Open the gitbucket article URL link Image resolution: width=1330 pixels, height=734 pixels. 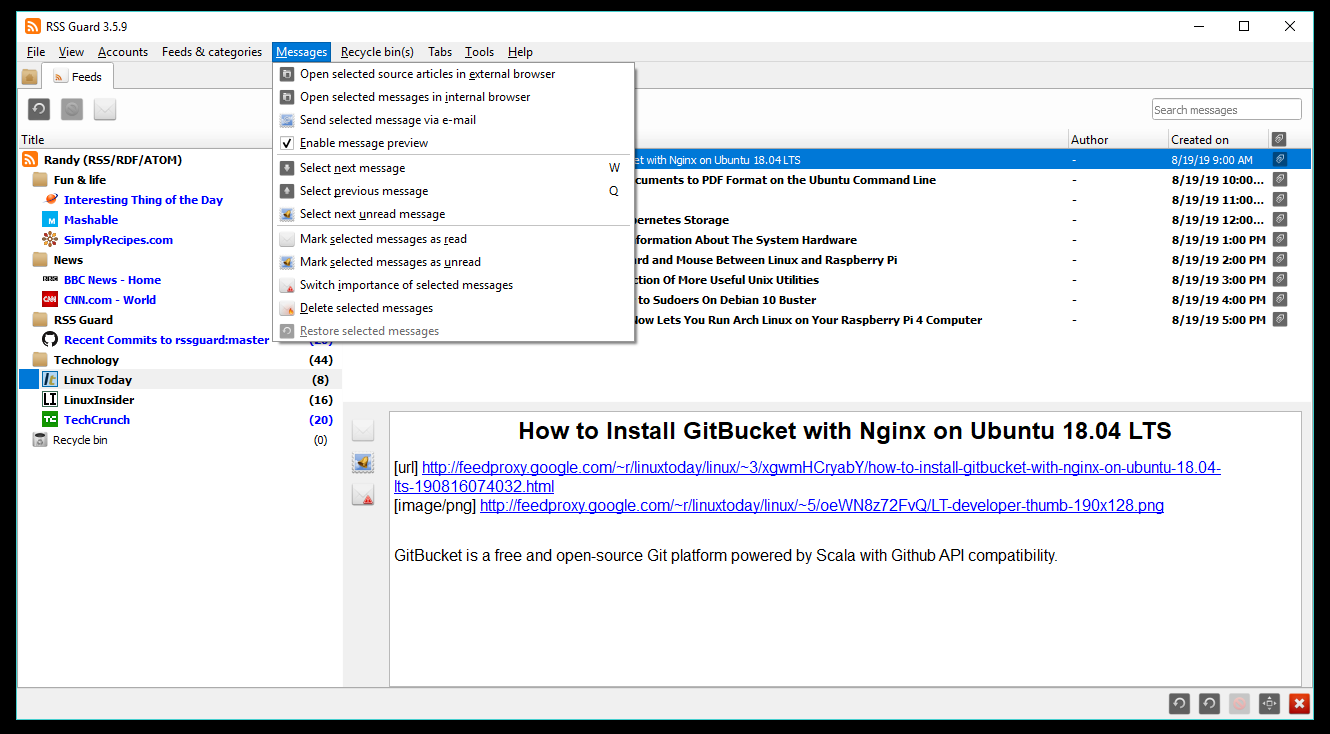pos(807,477)
